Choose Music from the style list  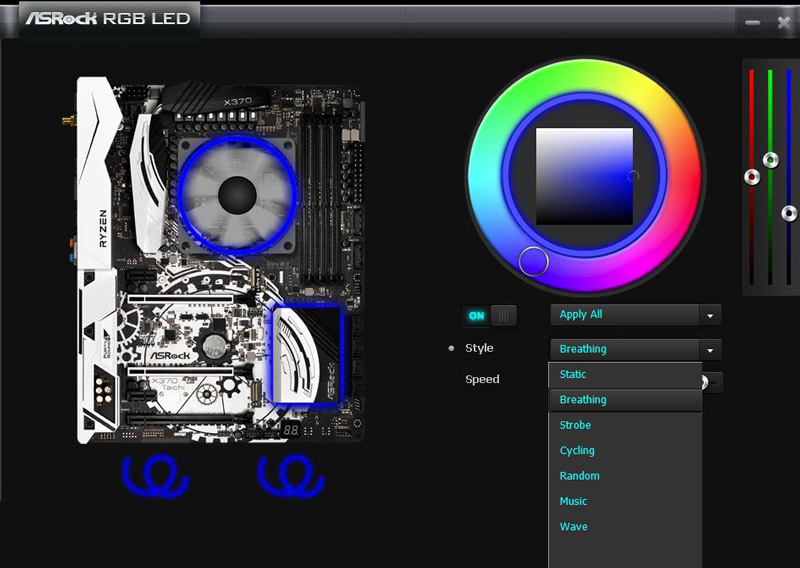point(625,501)
